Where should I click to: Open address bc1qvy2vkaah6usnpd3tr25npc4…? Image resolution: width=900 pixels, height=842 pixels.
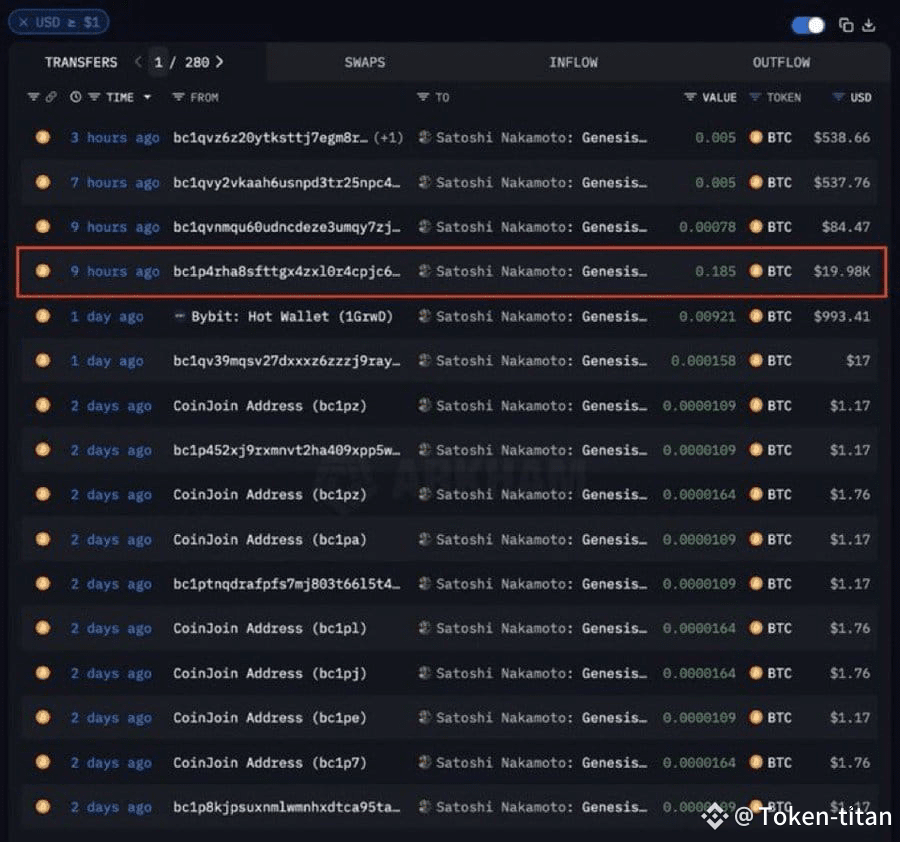tap(286, 183)
